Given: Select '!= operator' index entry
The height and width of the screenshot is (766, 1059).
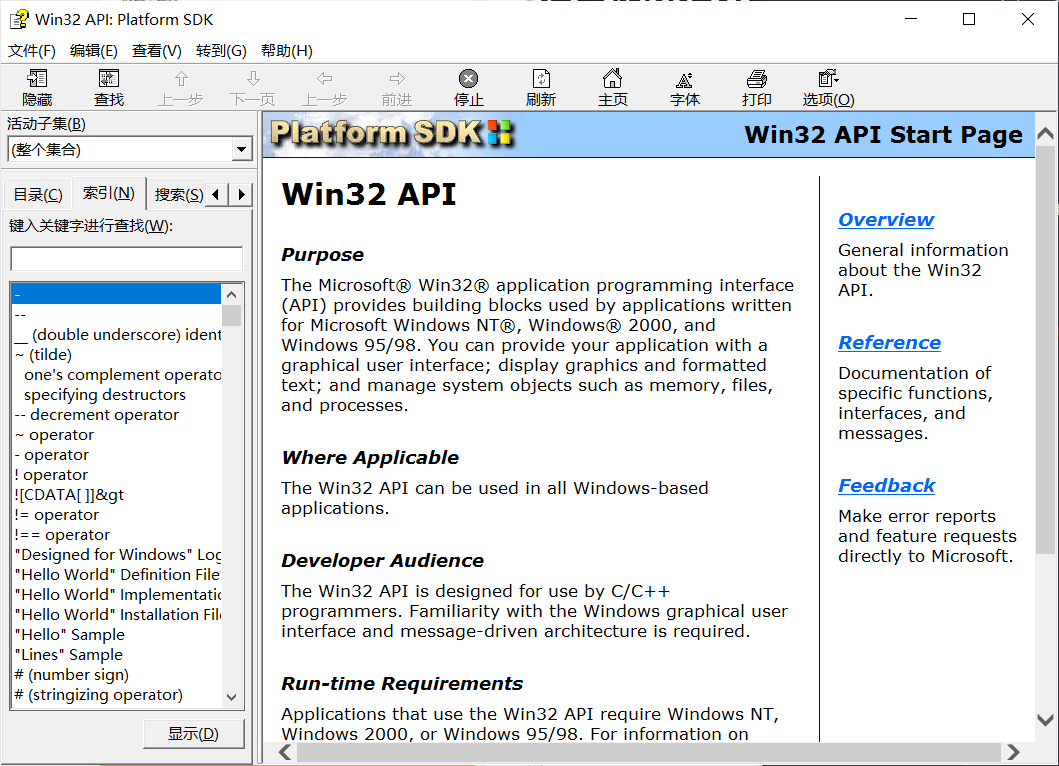Looking at the screenshot, I should click(116, 515).
